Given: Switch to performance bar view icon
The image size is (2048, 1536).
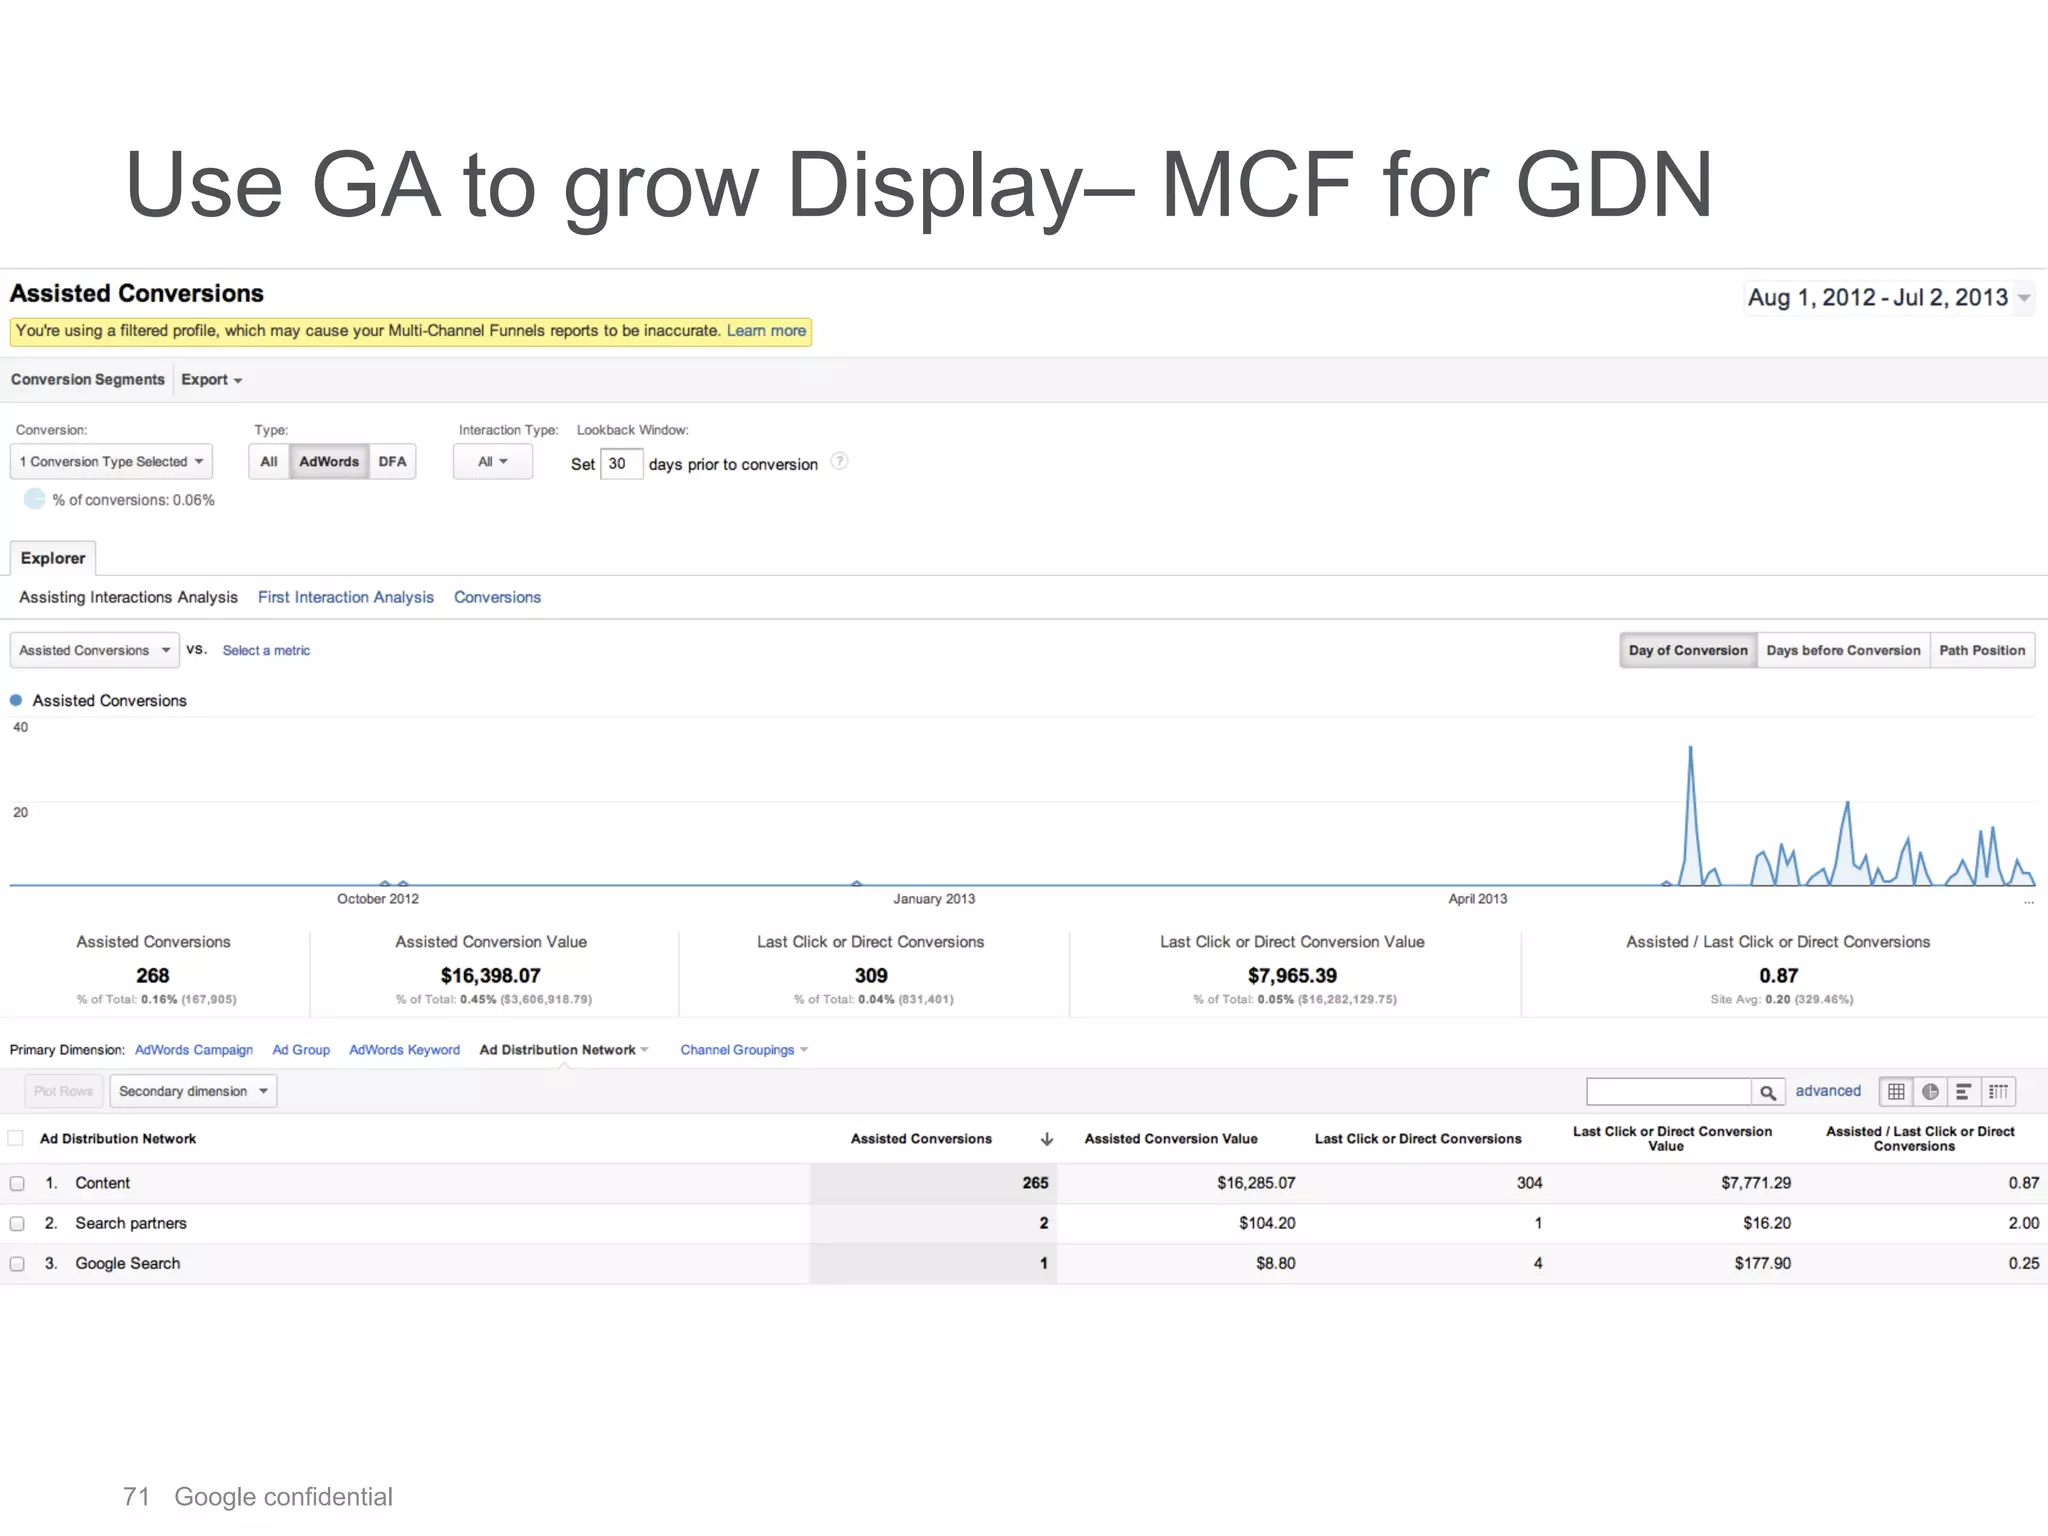Looking at the screenshot, I should 1964,1091.
